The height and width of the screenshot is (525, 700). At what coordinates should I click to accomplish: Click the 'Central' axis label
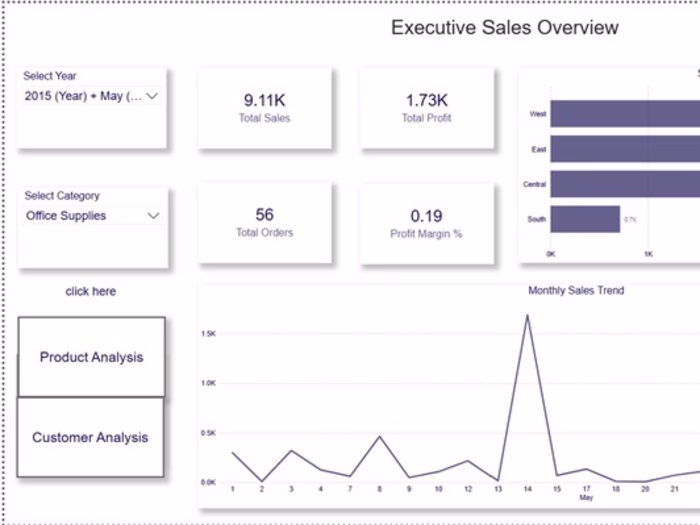pyautogui.click(x=534, y=184)
